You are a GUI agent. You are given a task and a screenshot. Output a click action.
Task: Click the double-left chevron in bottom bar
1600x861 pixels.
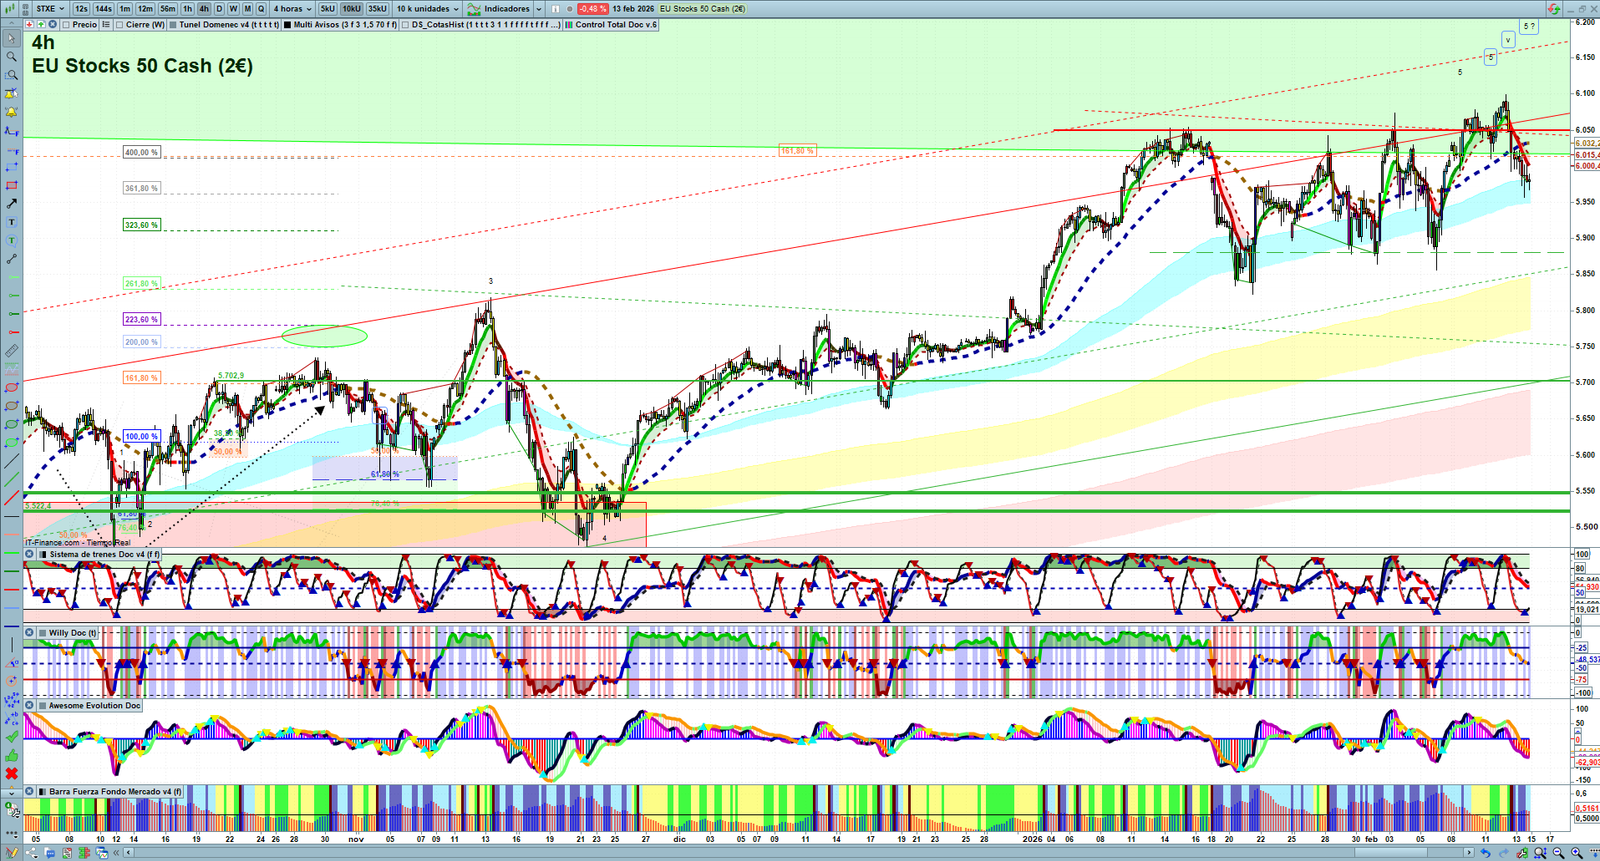point(116,853)
